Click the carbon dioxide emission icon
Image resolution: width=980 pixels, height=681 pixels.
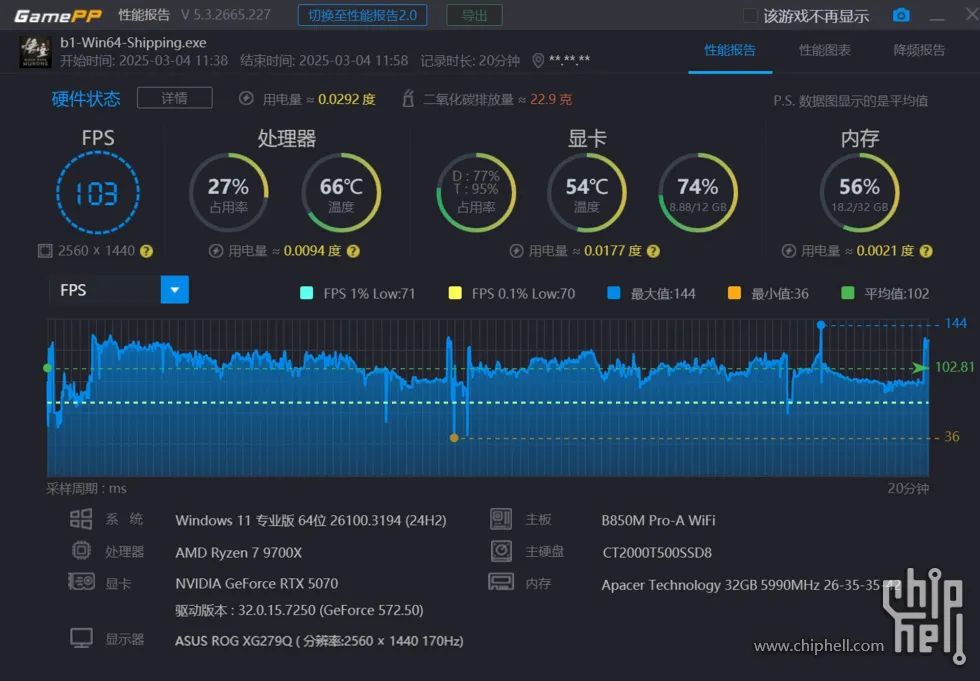pos(408,99)
